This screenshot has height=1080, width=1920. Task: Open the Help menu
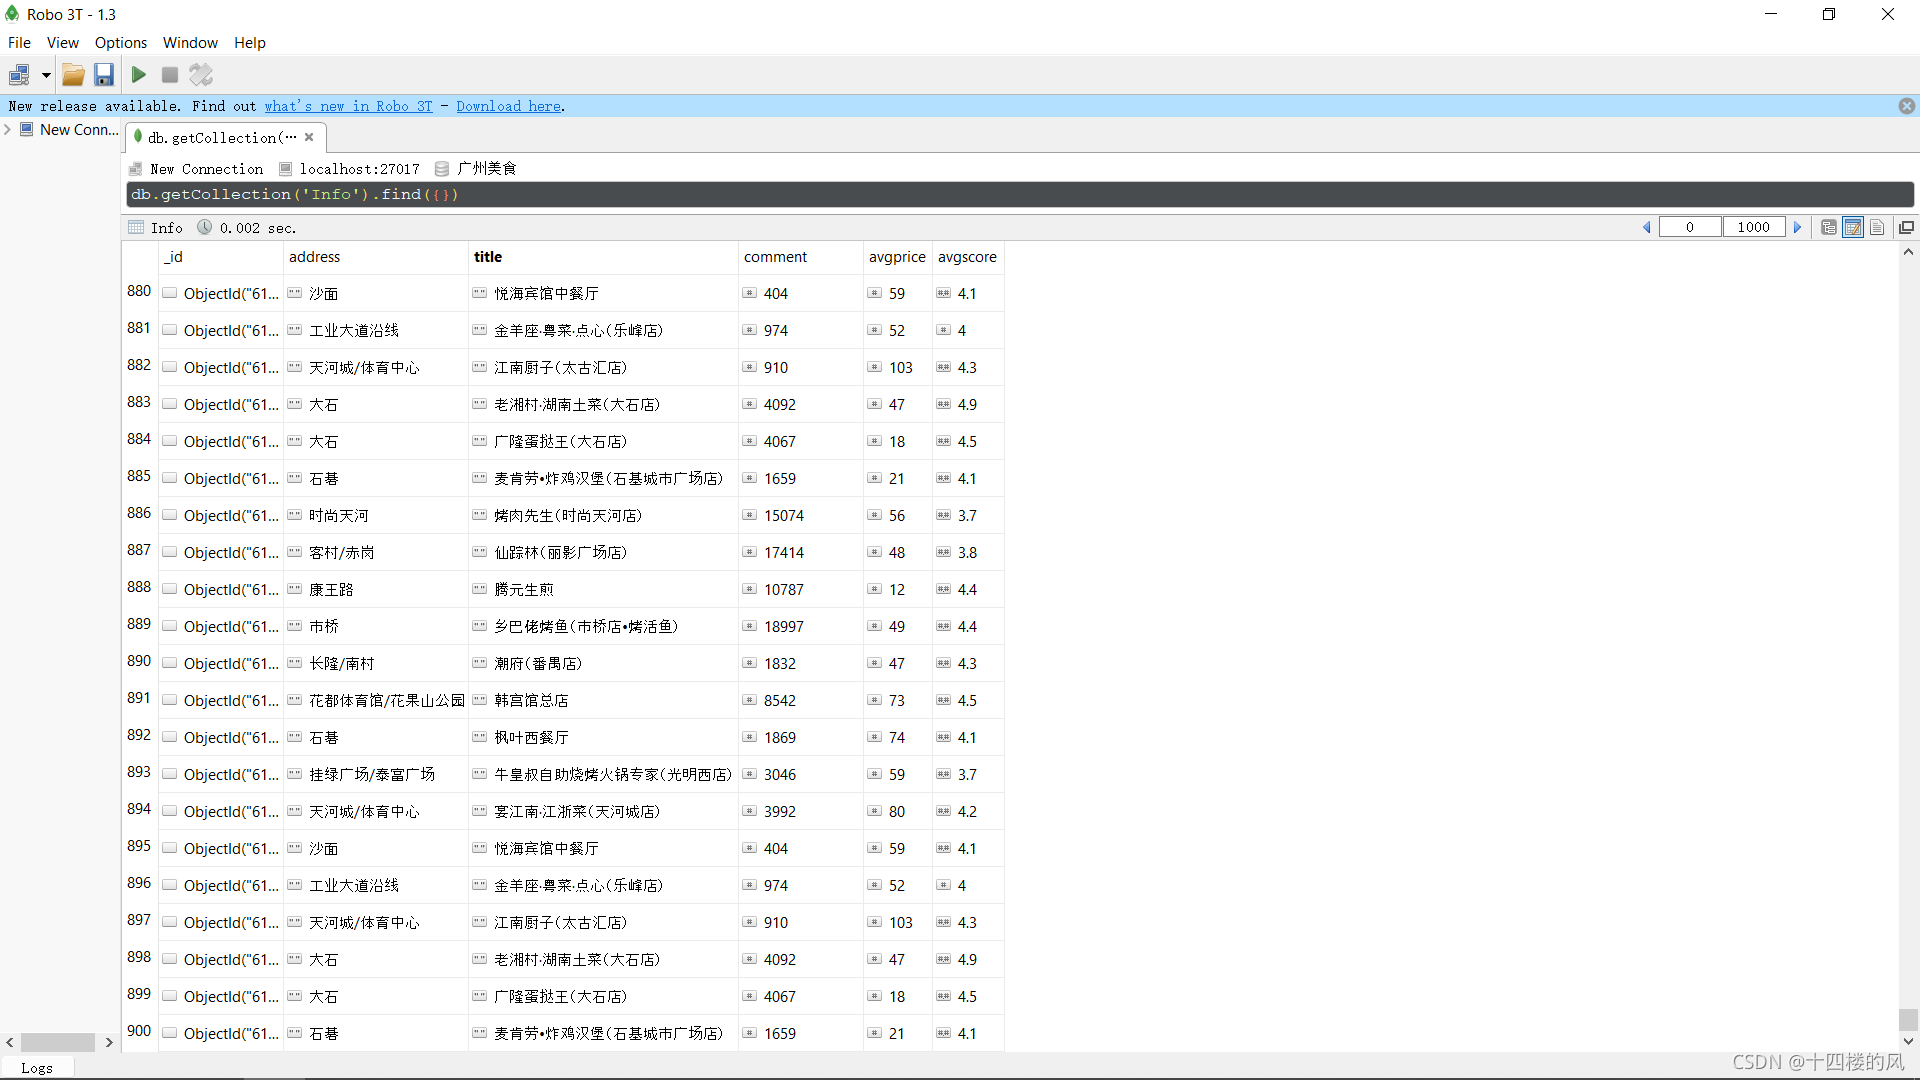coord(250,43)
